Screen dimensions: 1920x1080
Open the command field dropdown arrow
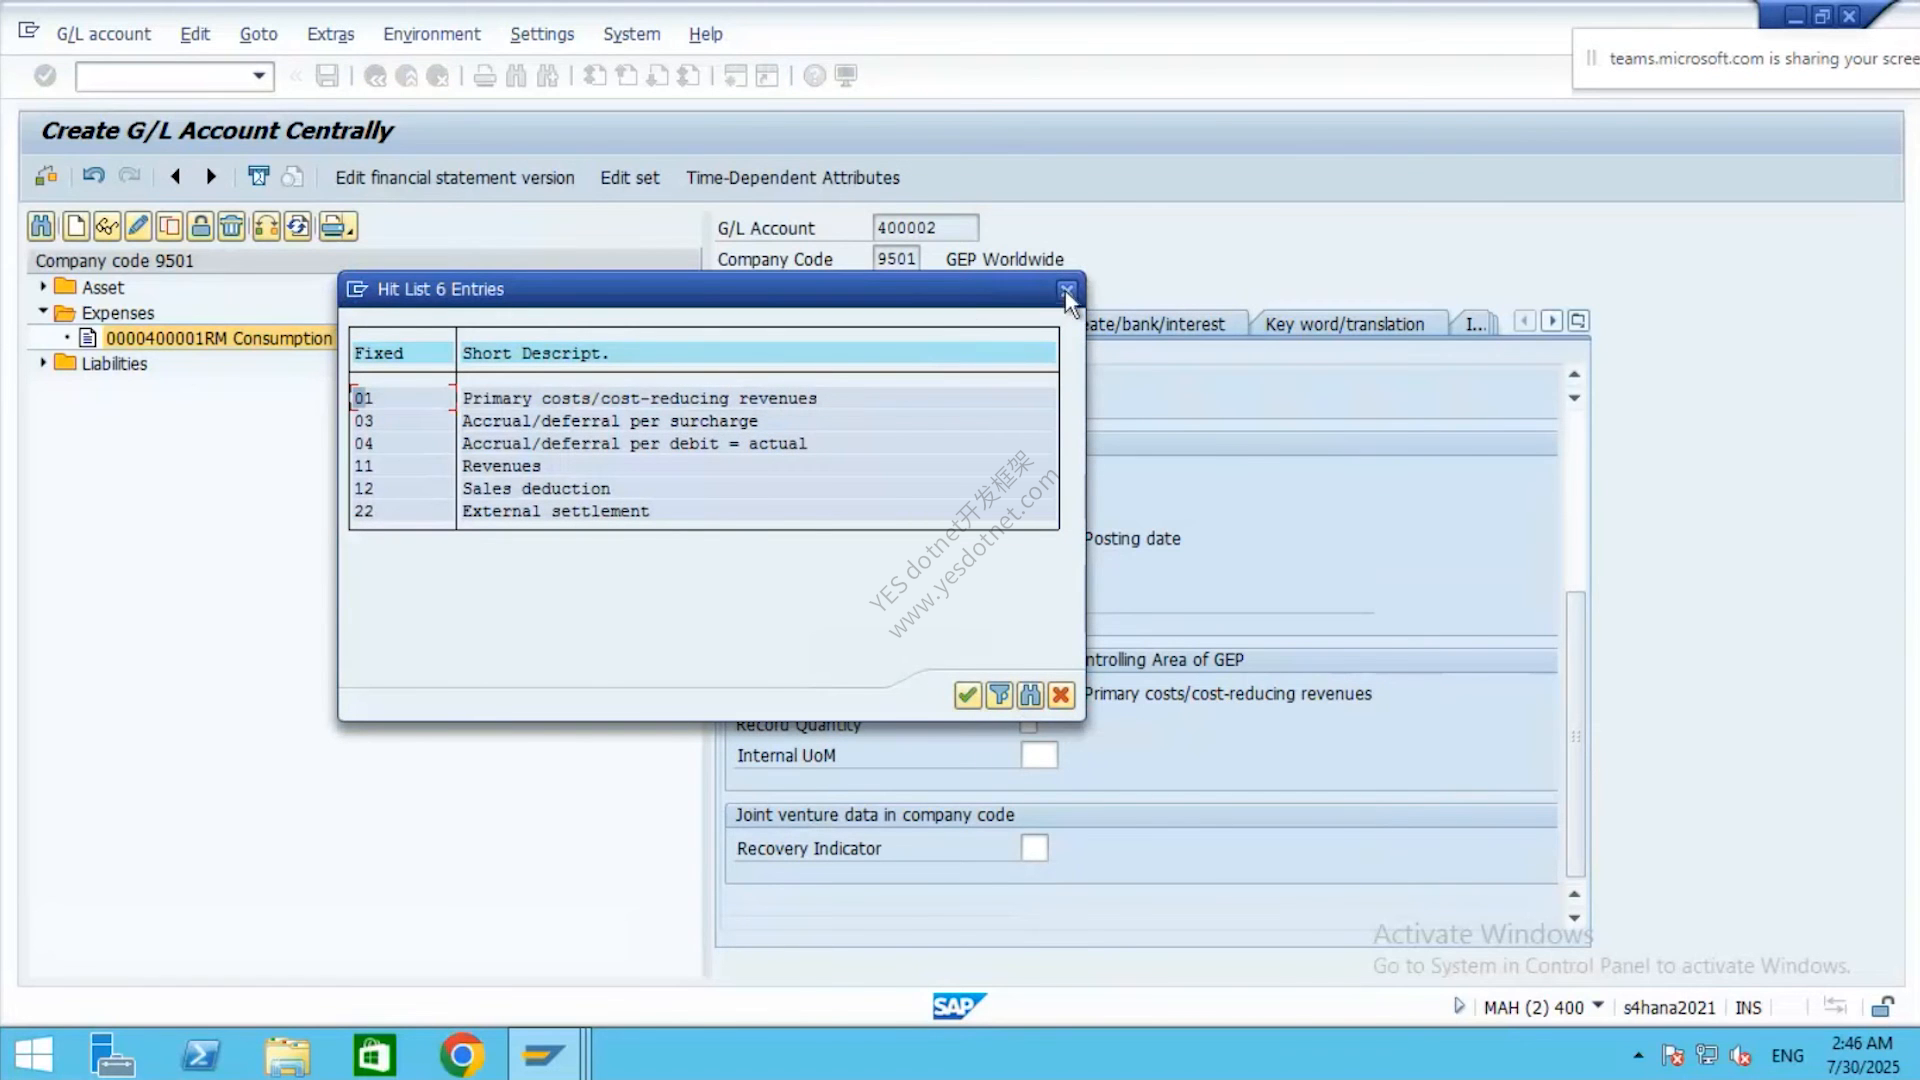tap(259, 76)
